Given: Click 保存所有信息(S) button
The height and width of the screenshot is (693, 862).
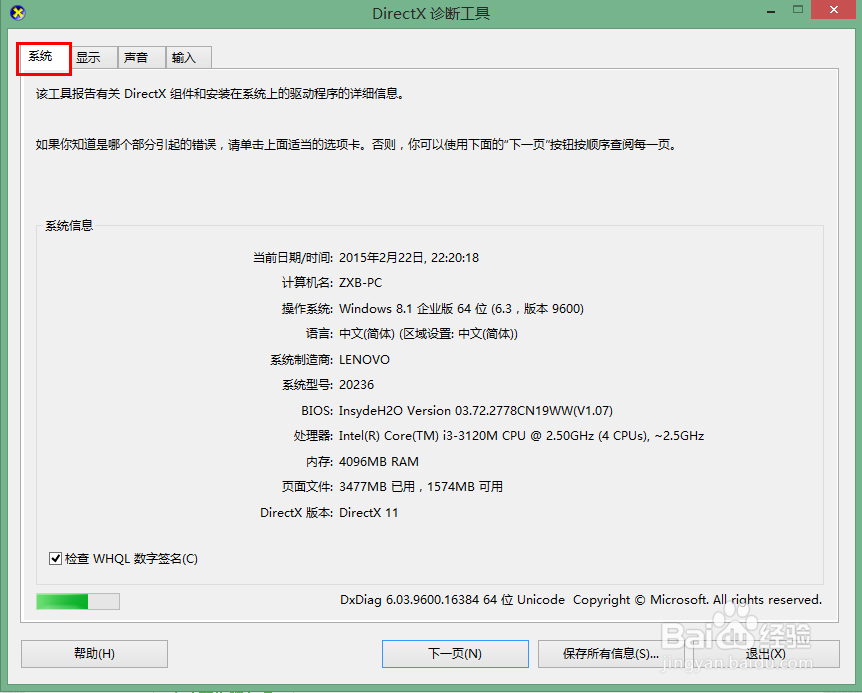Looking at the screenshot, I should pos(611,653).
